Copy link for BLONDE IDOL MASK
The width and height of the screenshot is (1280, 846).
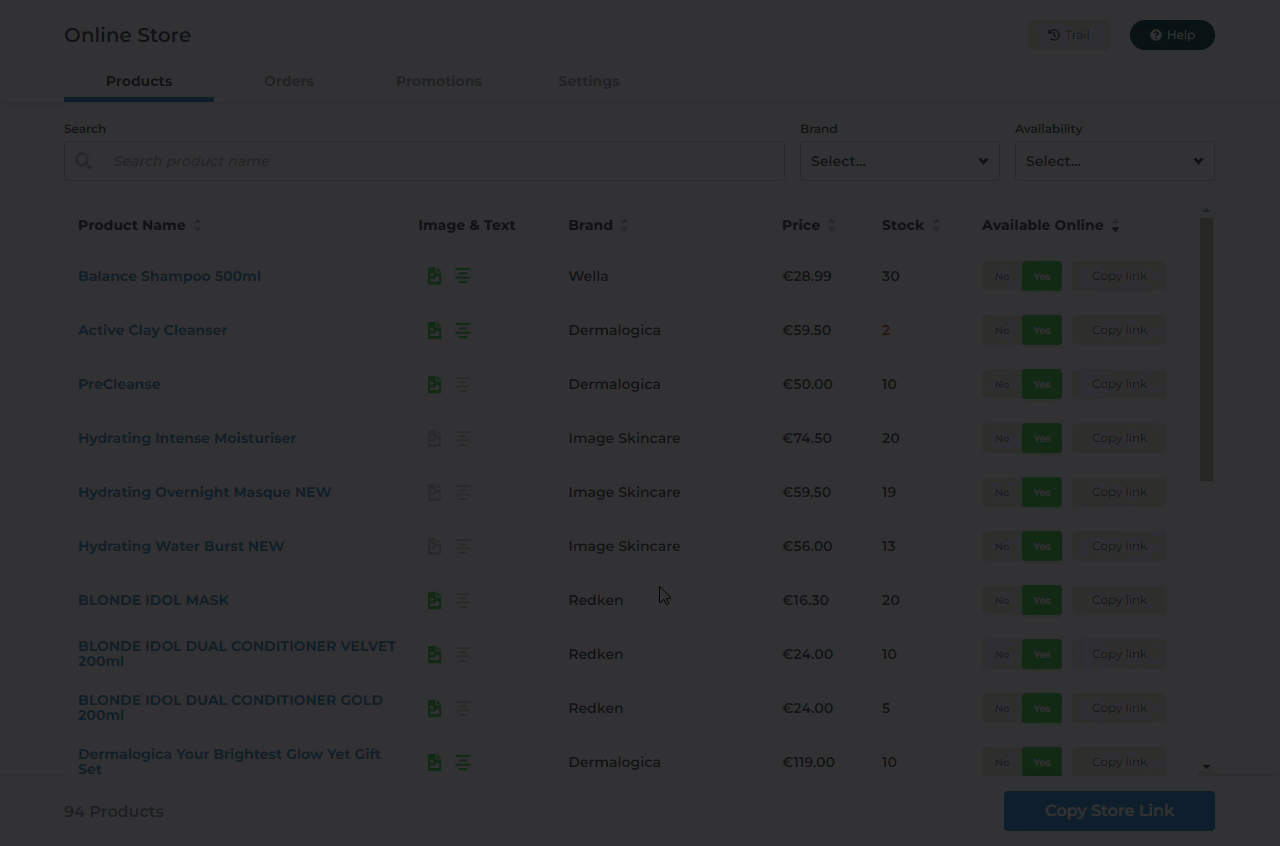pyautogui.click(x=1119, y=600)
